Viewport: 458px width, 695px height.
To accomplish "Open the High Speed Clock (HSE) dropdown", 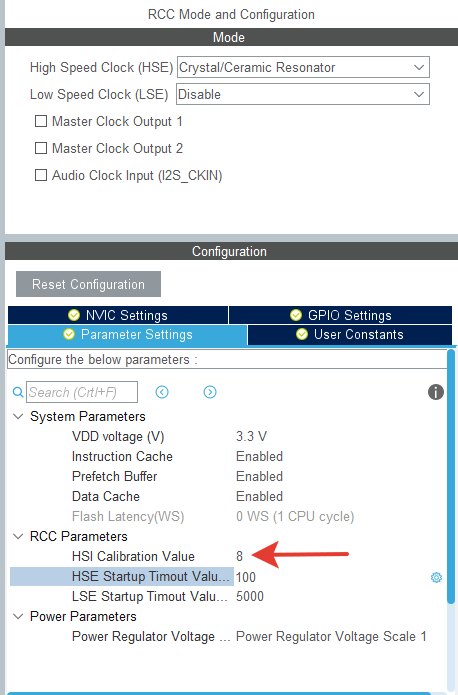I will point(303,67).
